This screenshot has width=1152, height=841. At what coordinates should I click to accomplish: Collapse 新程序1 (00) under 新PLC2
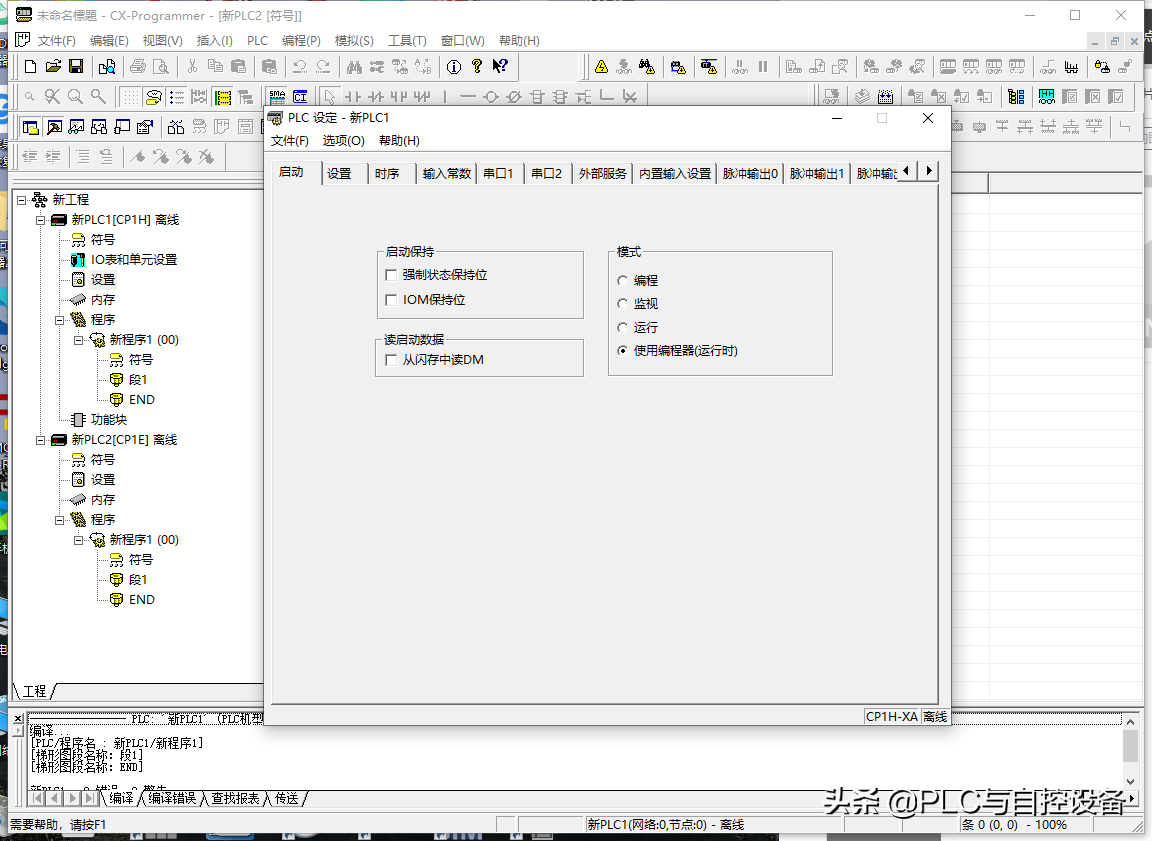(79, 540)
